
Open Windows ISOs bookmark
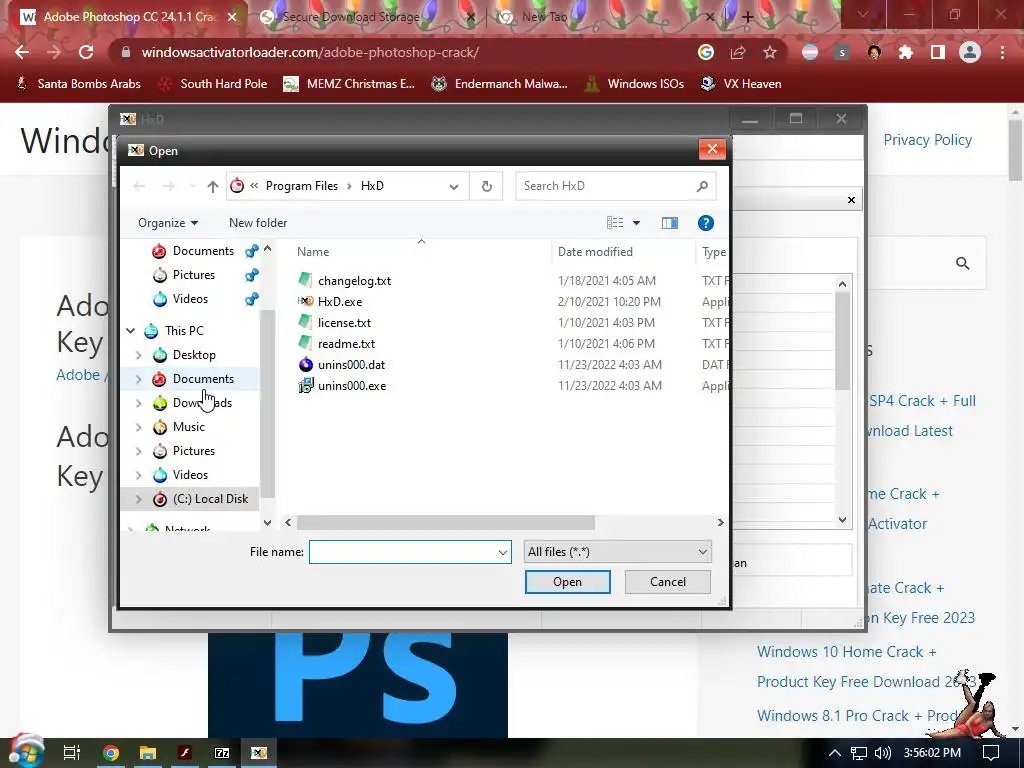point(634,84)
